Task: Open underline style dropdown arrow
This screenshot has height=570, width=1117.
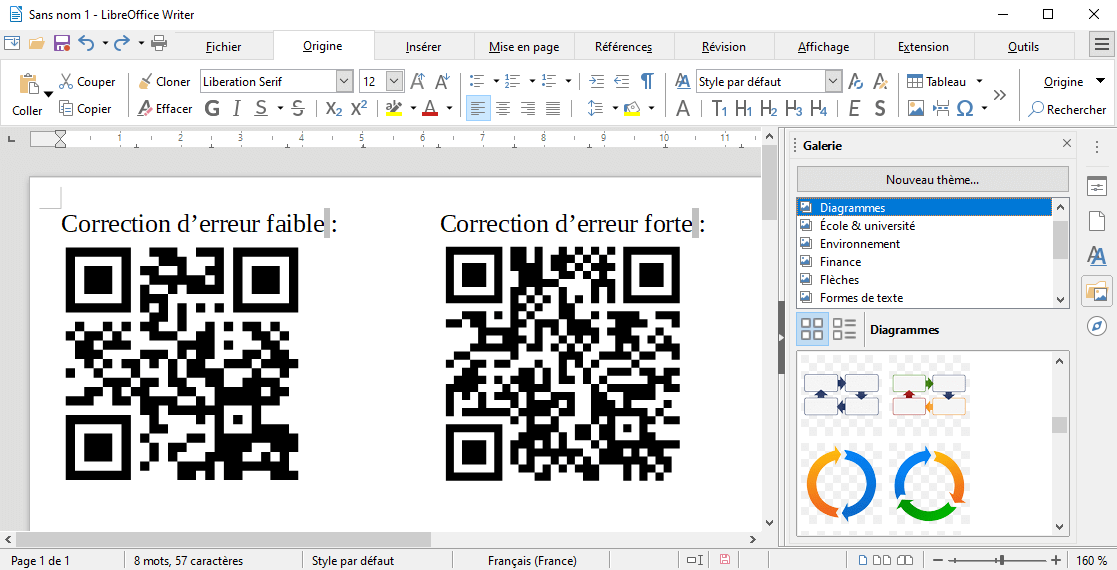Action: (x=280, y=109)
